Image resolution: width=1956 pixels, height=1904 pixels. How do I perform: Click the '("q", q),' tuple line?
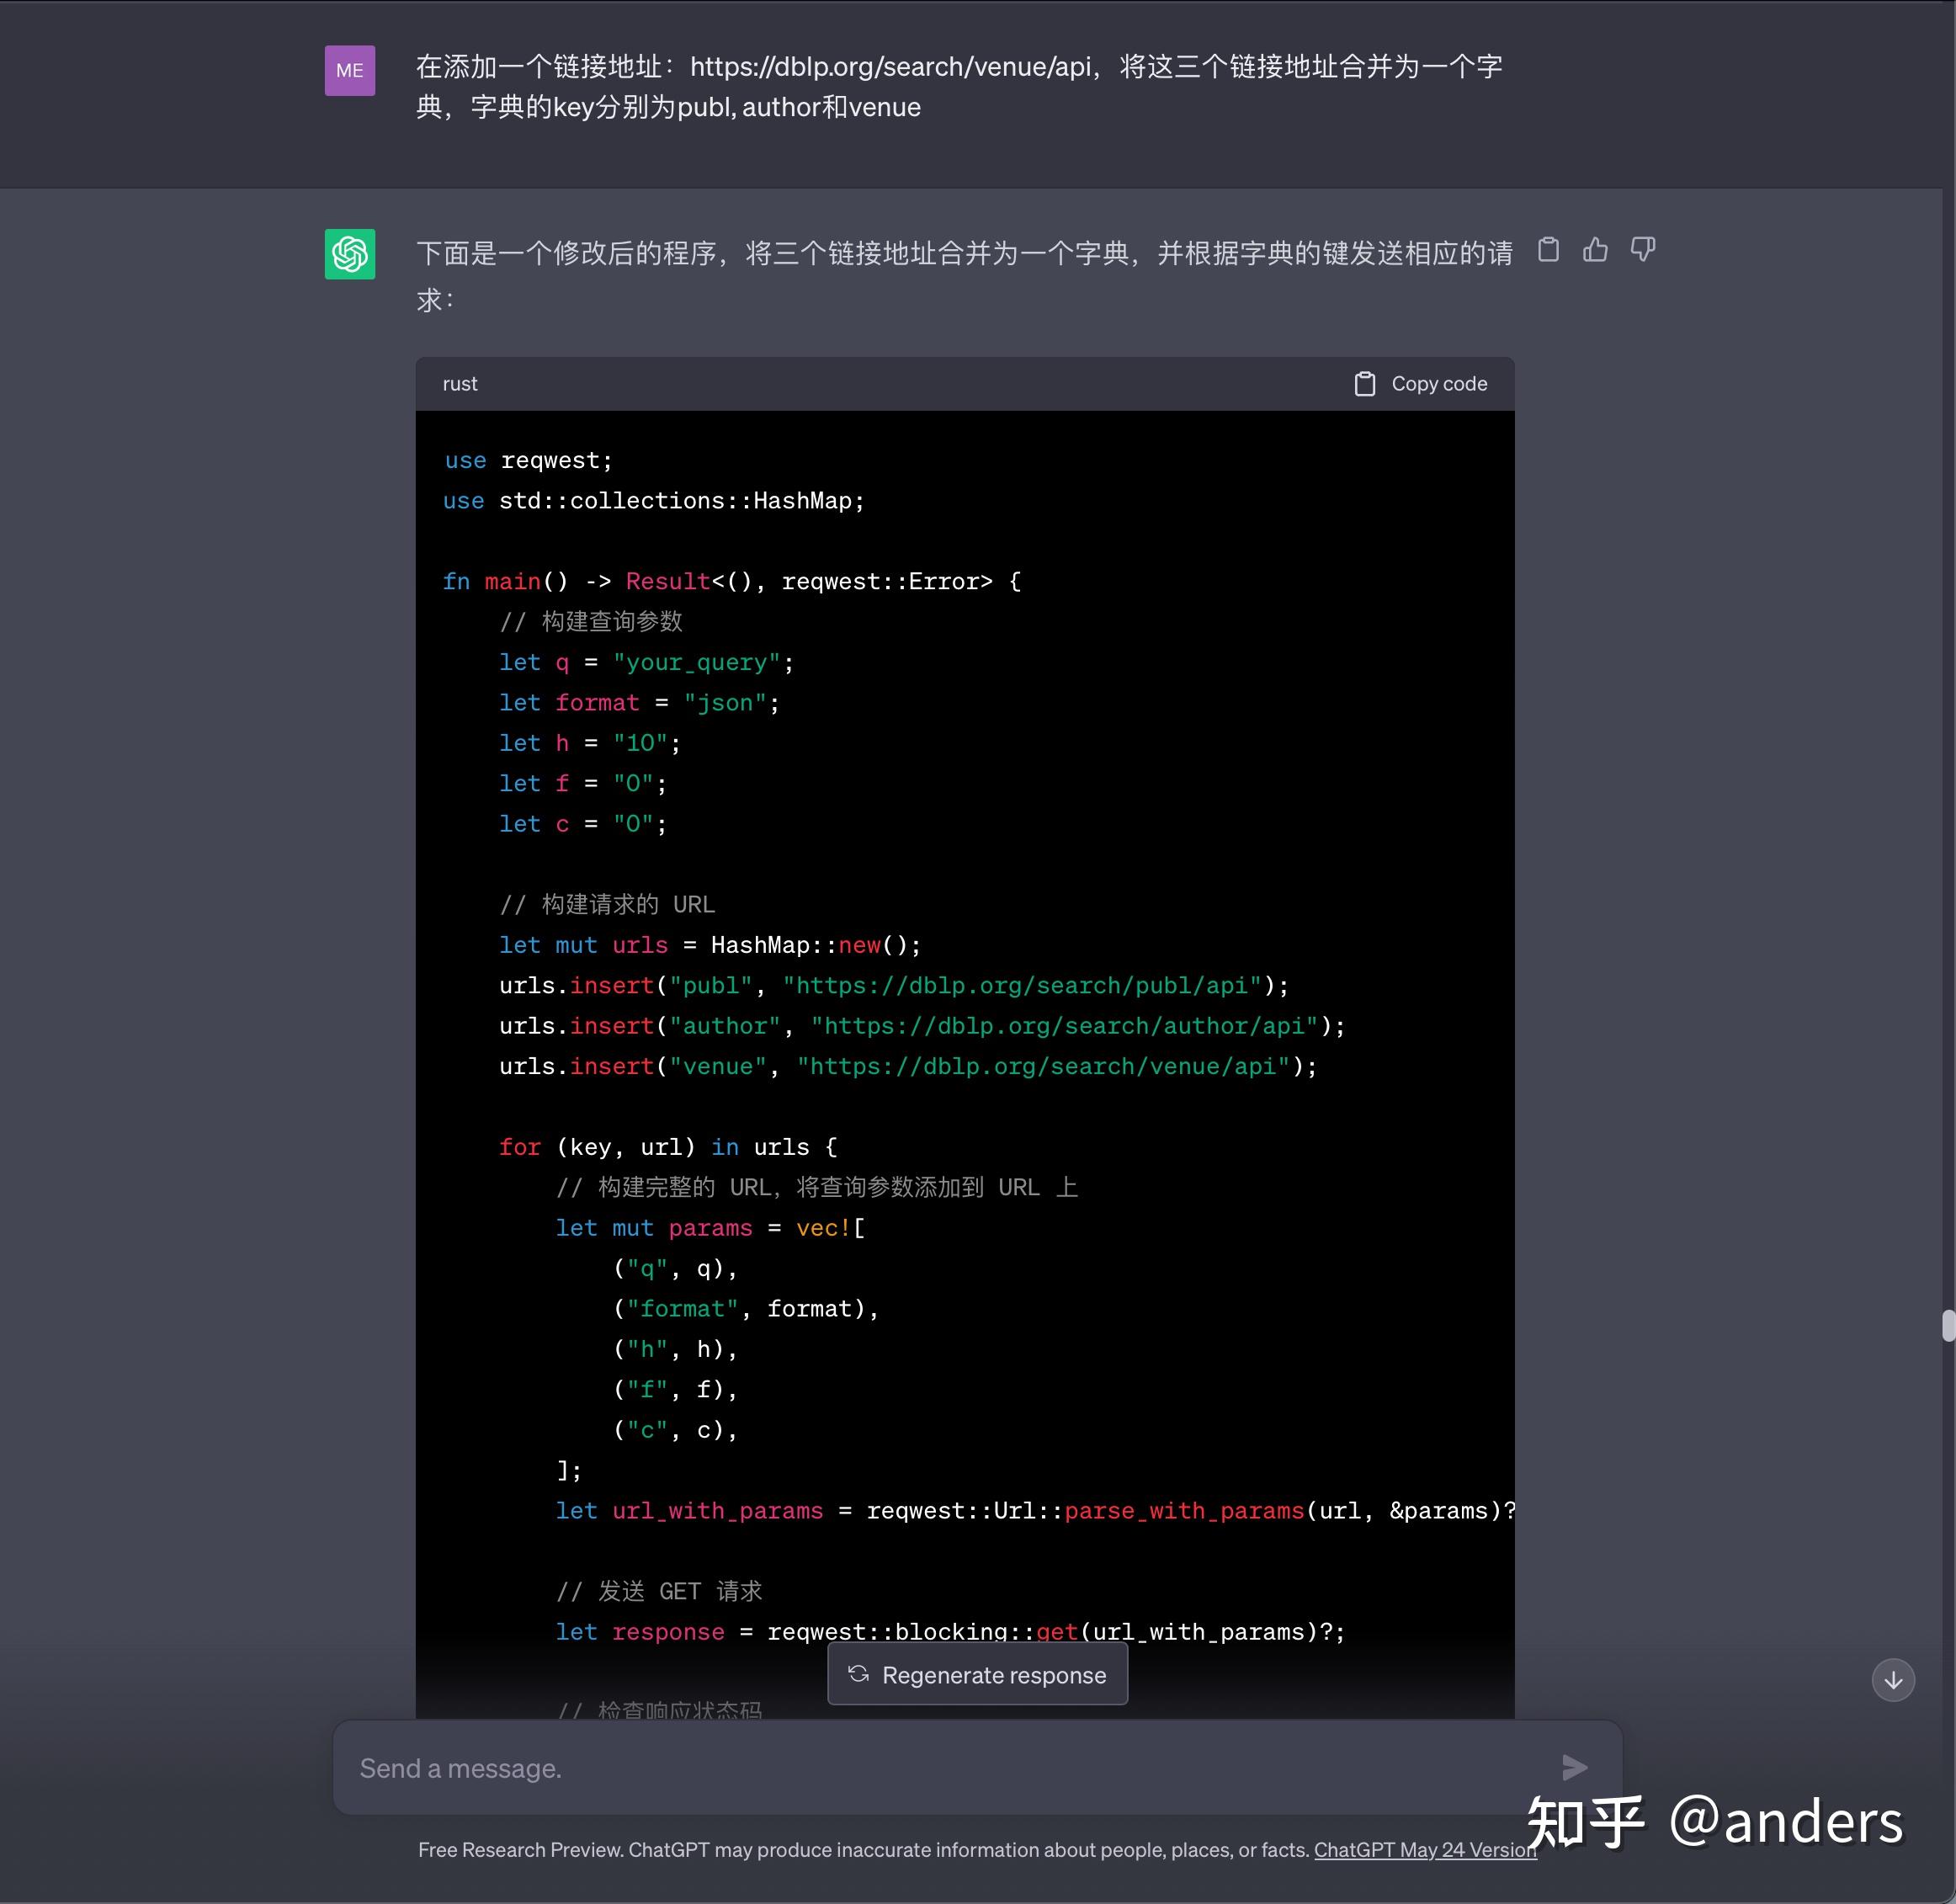point(675,1269)
